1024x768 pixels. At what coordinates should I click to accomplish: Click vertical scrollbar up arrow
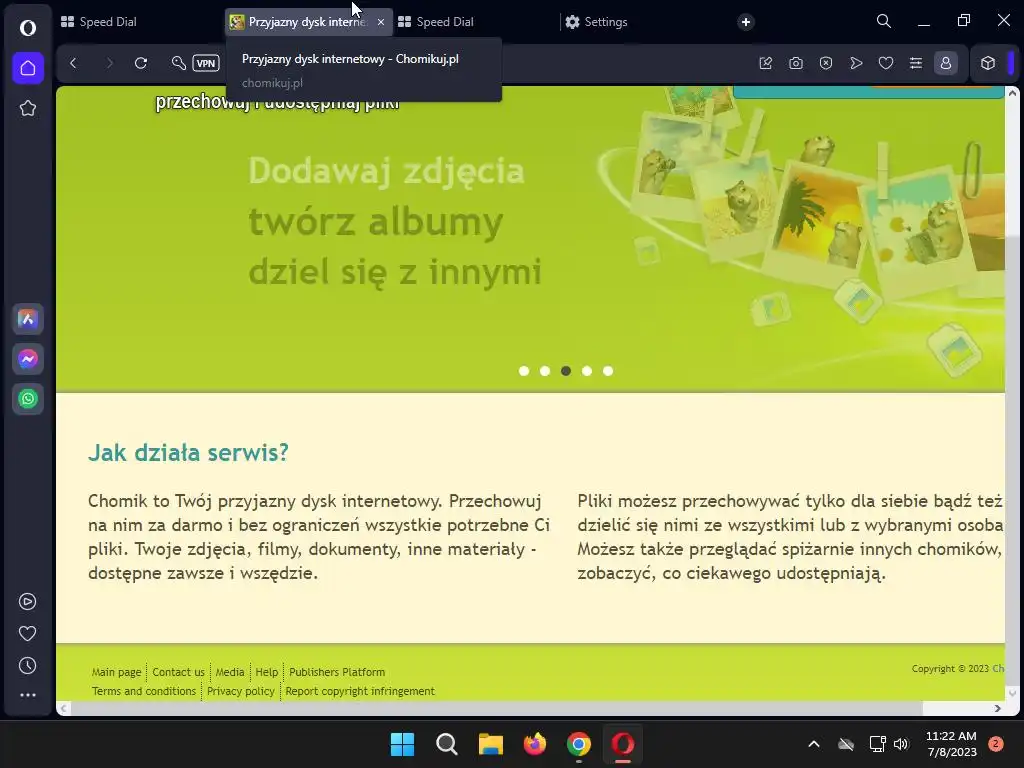tap(1012, 93)
